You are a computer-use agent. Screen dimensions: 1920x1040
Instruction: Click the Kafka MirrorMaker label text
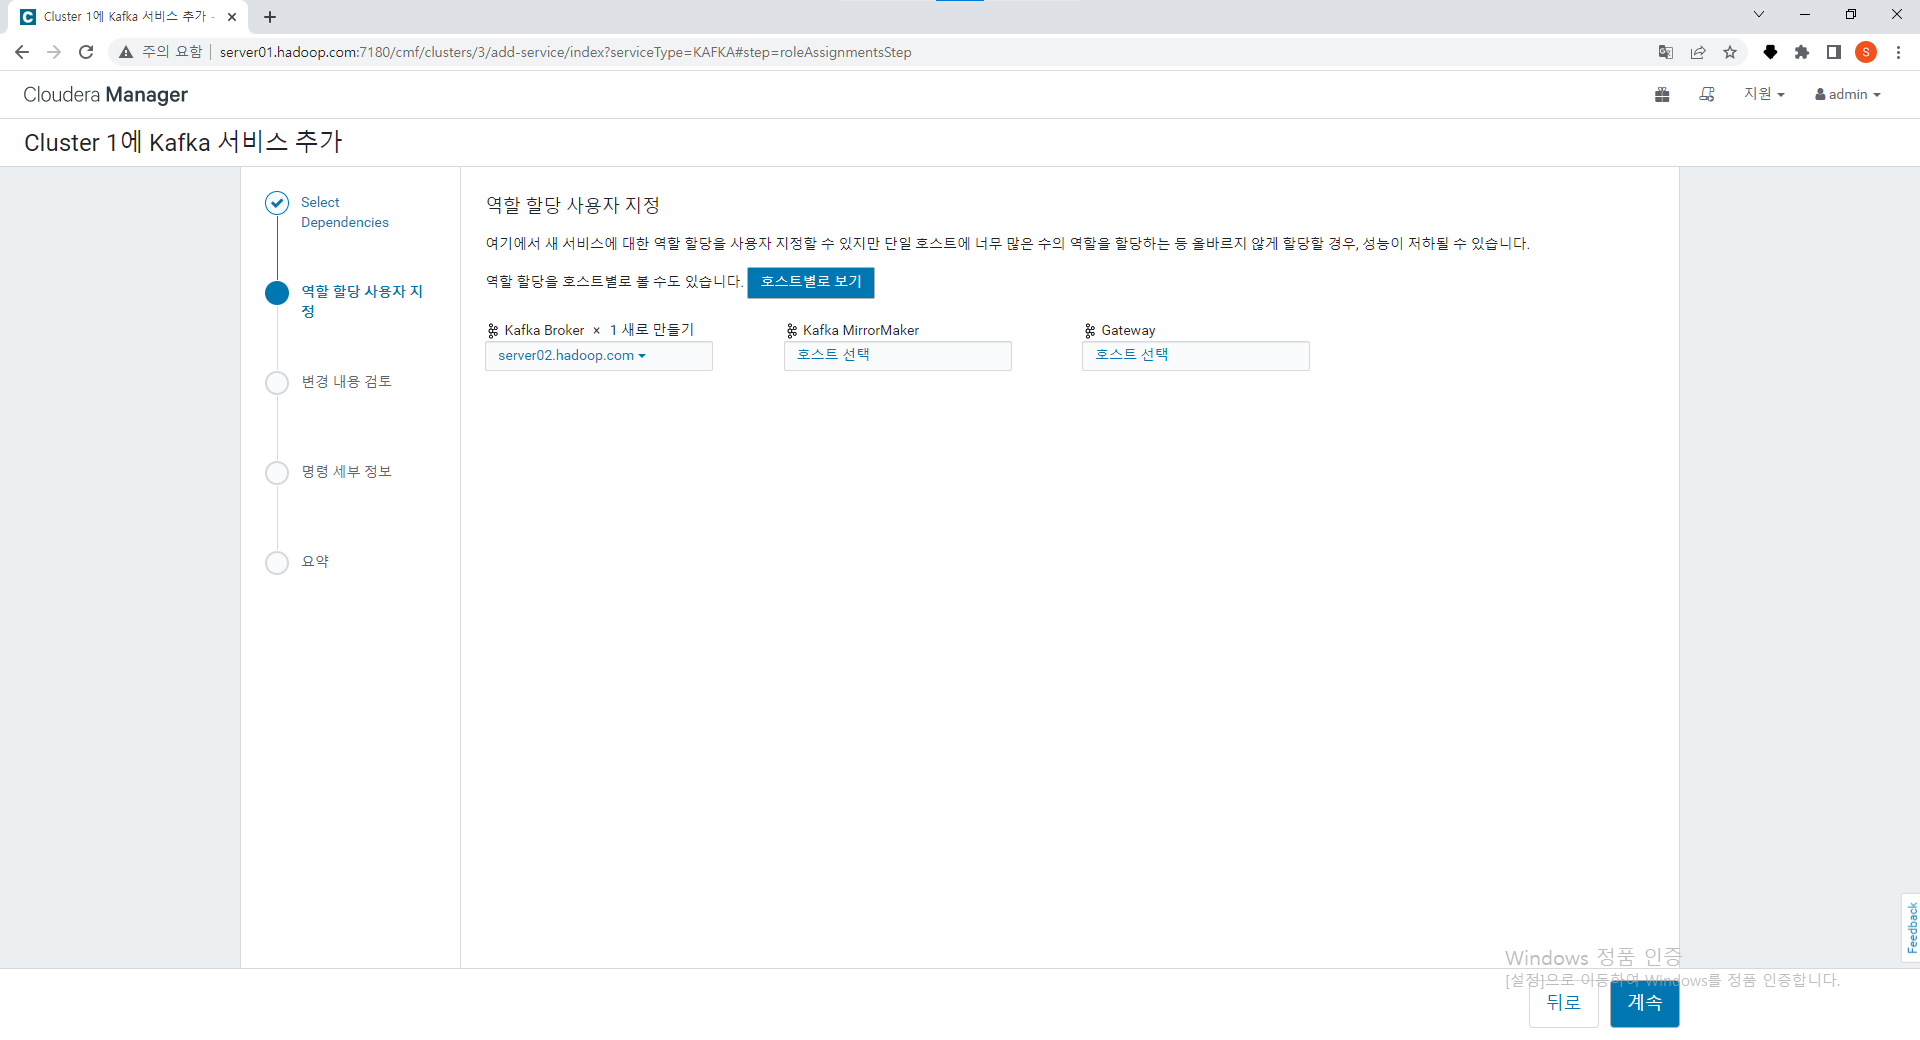point(861,330)
